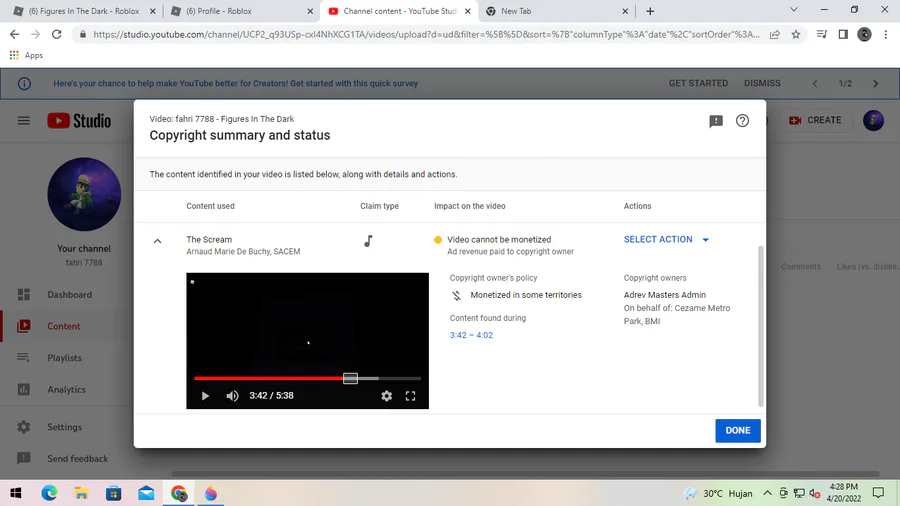Image resolution: width=900 pixels, height=506 pixels.
Task: Open File Explorer from taskbar
Action: click(x=81, y=493)
